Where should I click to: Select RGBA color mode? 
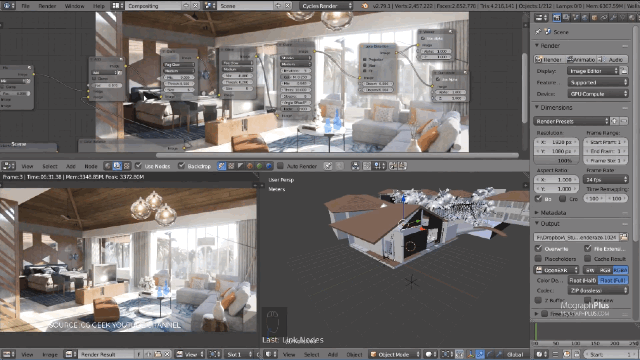tap(620, 270)
